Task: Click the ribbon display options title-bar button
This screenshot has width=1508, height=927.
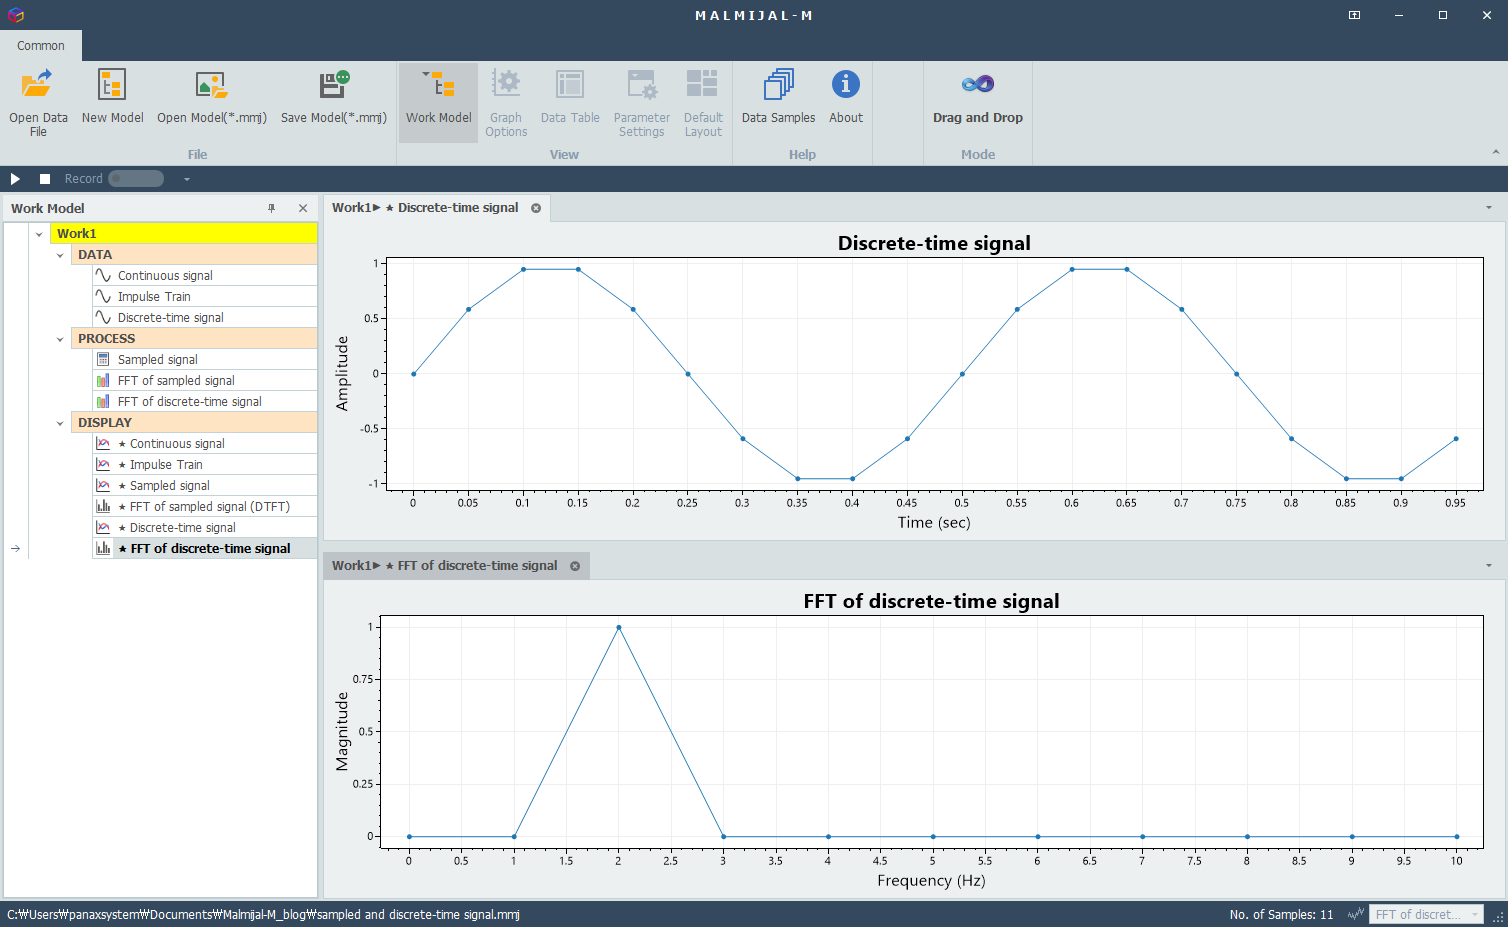Action: (x=1354, y=15)
